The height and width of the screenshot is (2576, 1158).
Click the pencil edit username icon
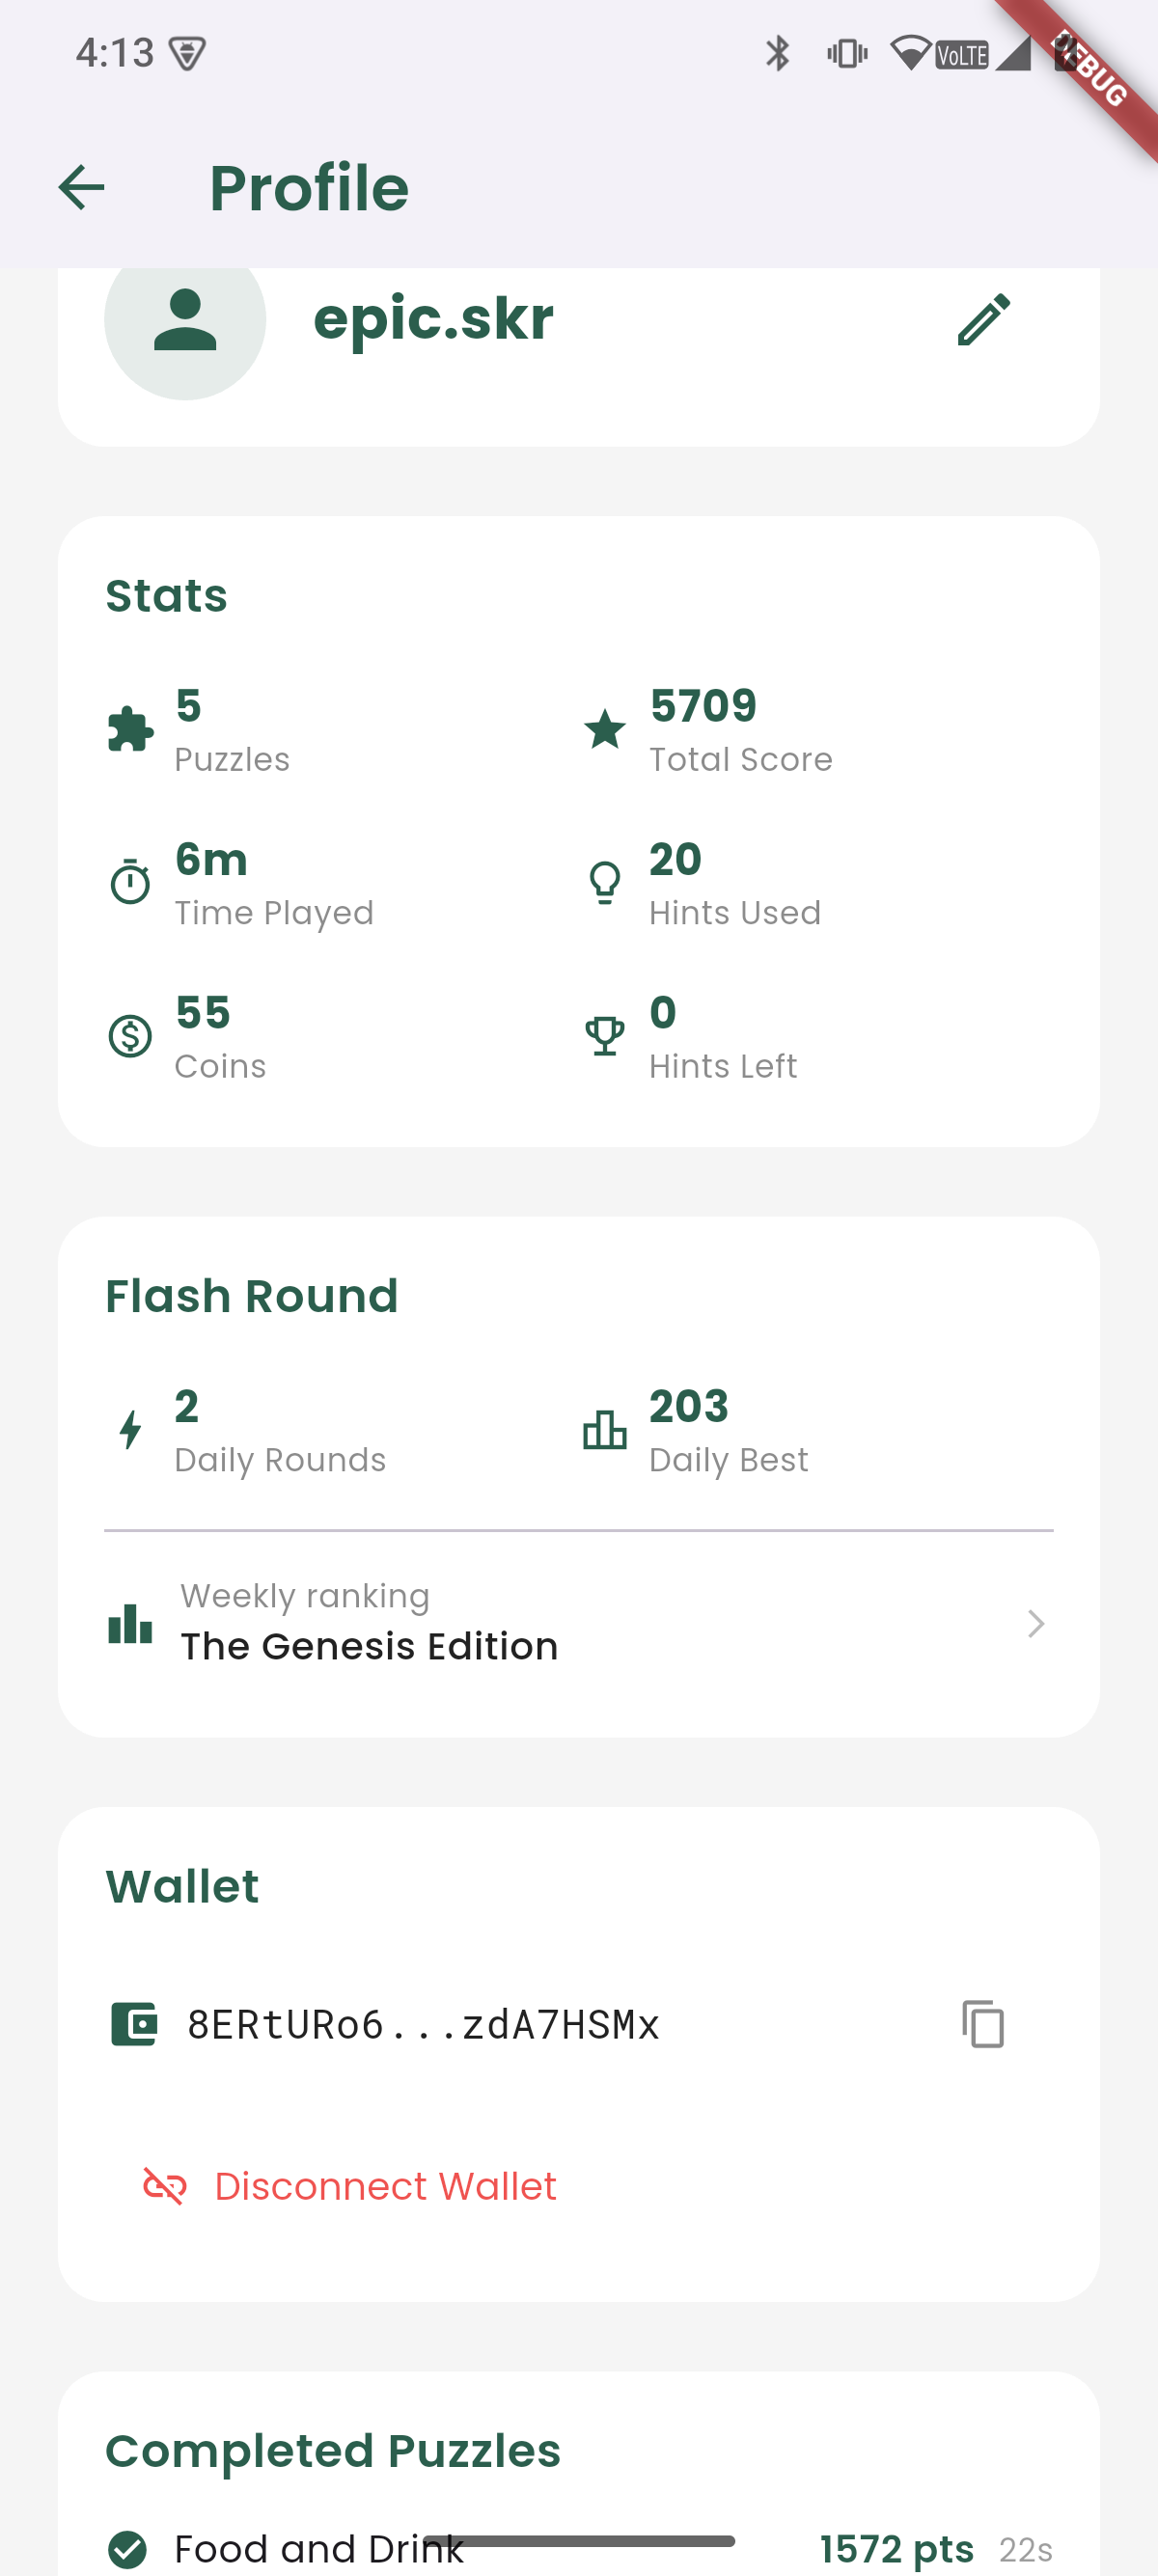[x=984, y=320]
